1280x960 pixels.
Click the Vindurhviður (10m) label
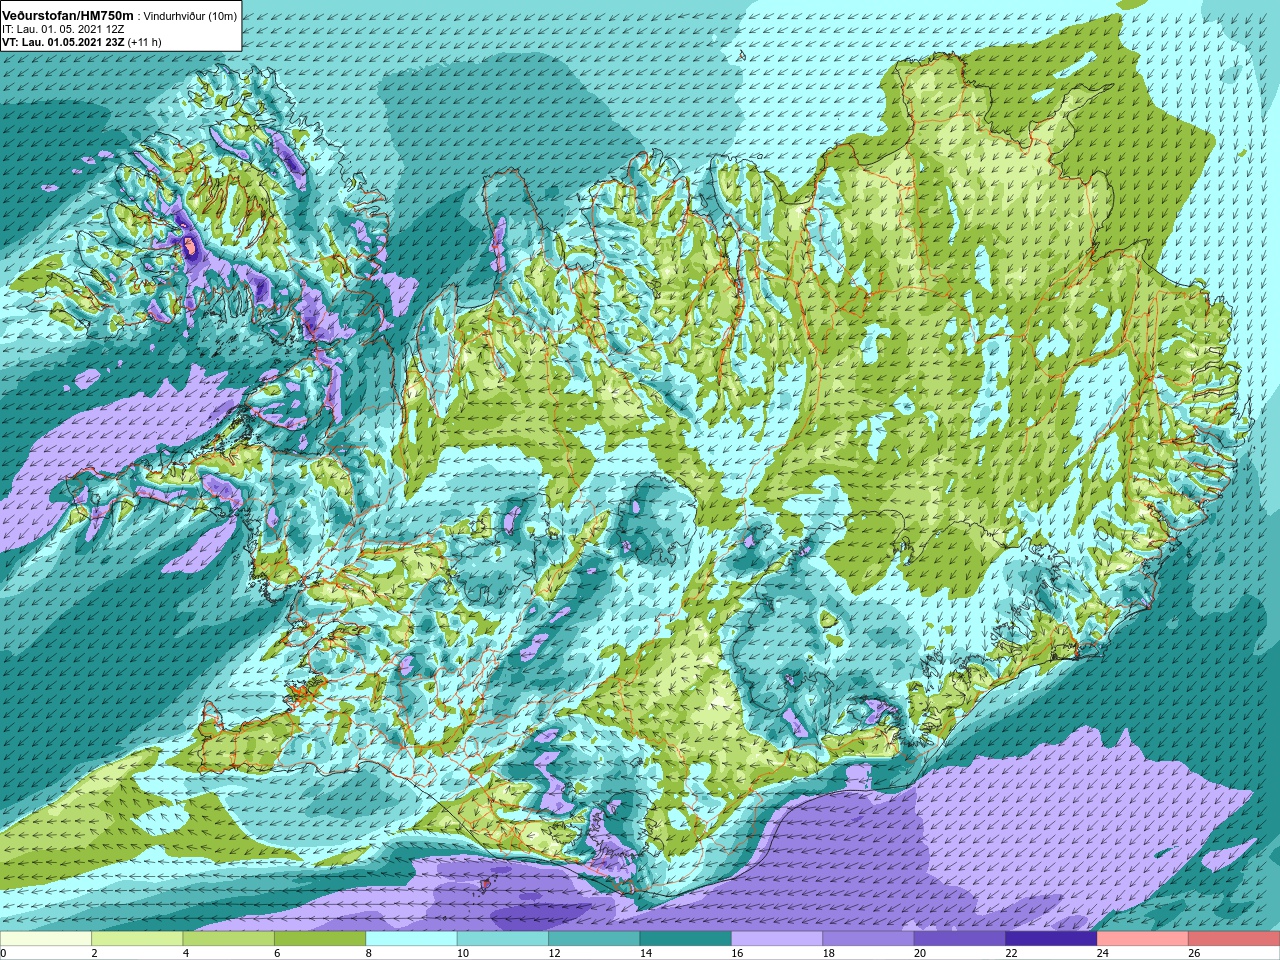pyautogui.click(x=190, y=17)
